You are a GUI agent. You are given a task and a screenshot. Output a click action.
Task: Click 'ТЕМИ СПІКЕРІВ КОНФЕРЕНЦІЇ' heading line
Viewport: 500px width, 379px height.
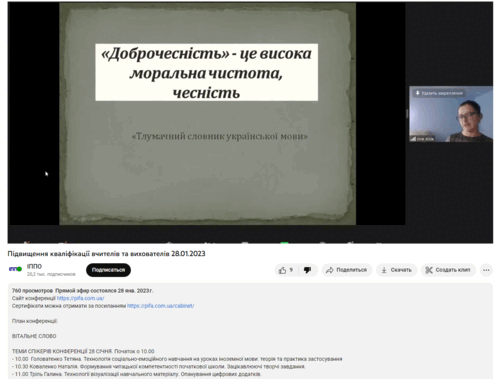[x=83, y=351]
